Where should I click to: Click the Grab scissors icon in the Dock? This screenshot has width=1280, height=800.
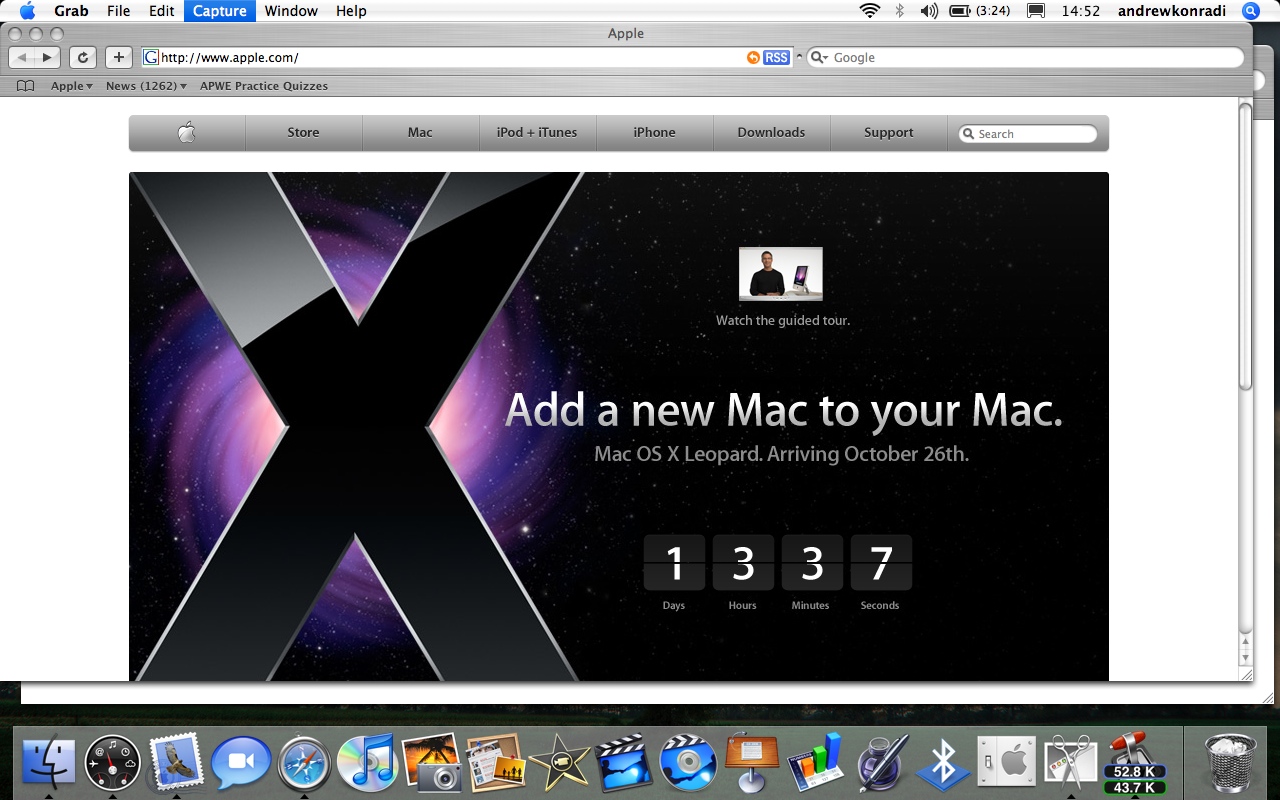[x=1070, y=765]
